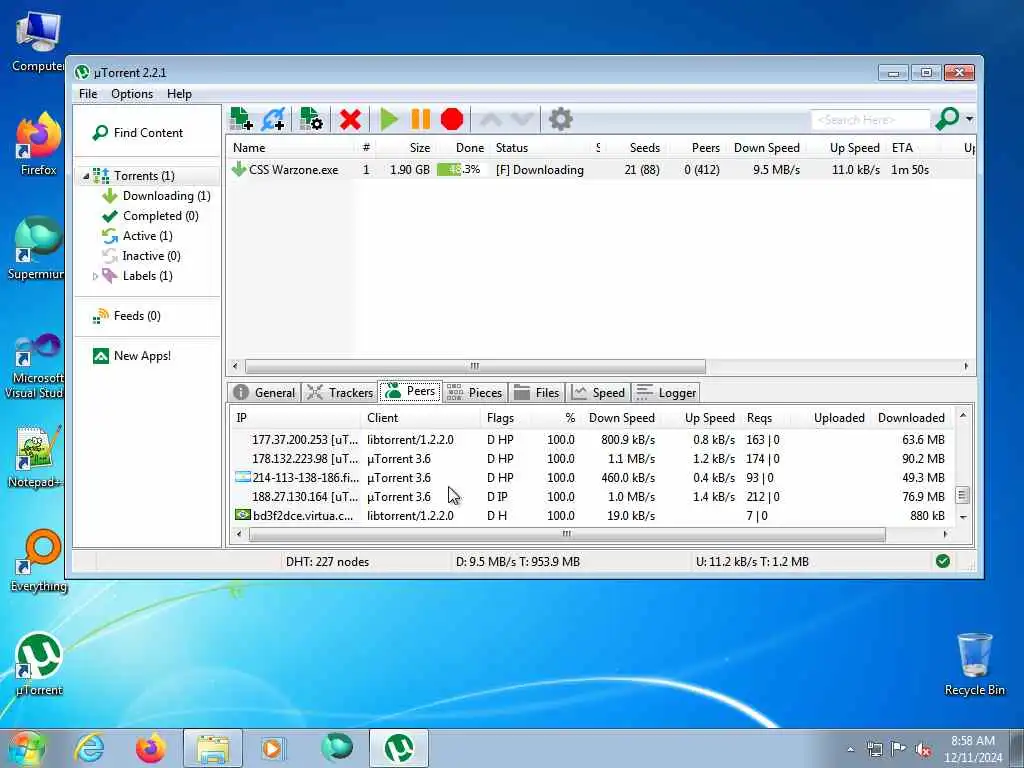Screen dimensions: 1024x768
Task: Expand the Labels tree node
Action: 95,276
